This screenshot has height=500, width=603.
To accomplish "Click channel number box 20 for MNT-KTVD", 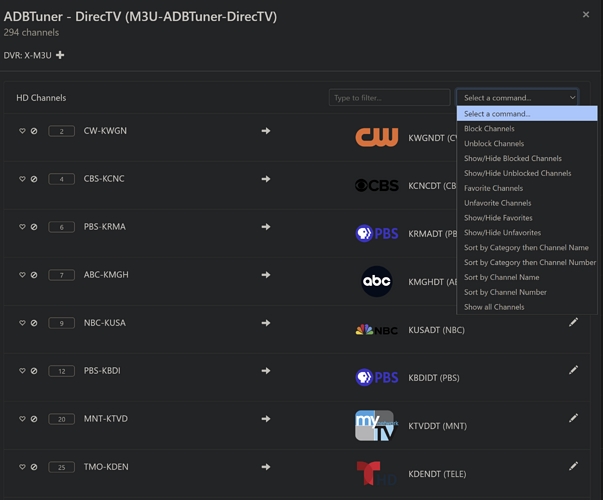I will (x=62, y=419).
